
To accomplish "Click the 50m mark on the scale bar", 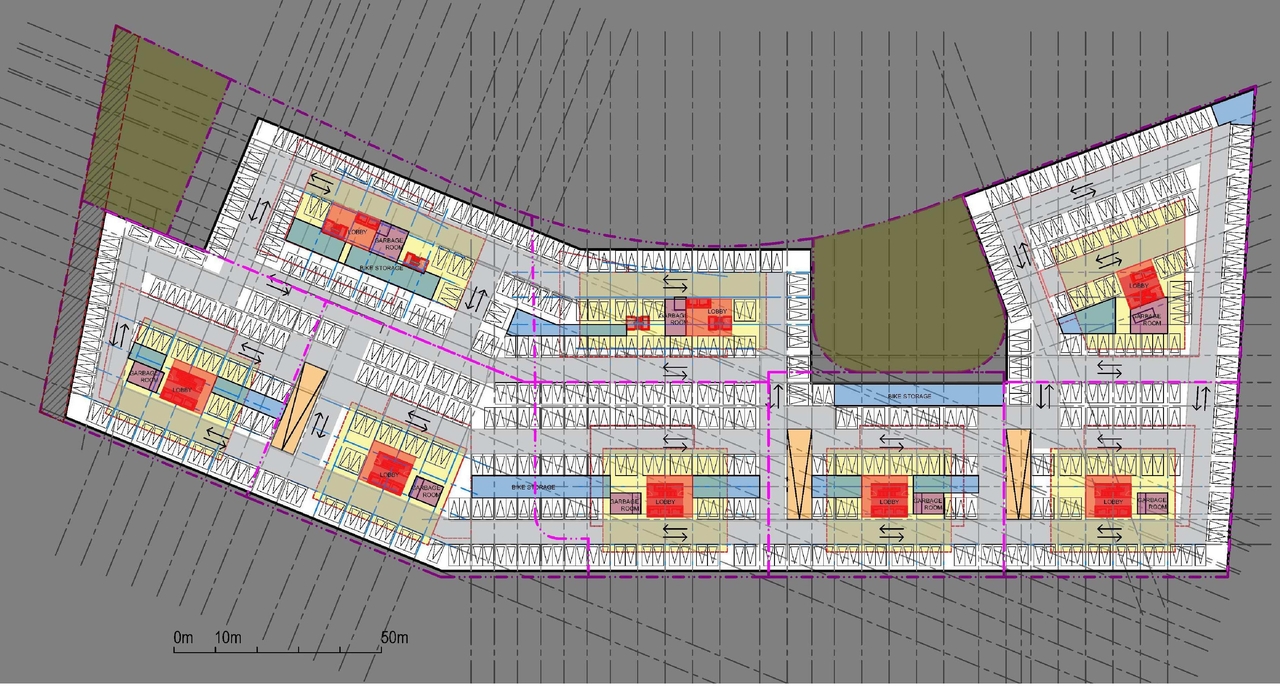I will coord(393,635).
